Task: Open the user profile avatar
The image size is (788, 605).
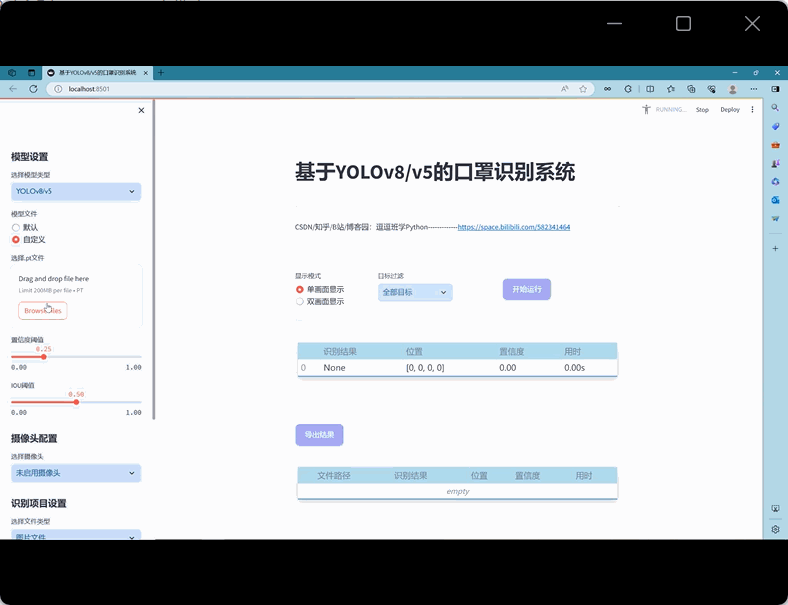Action: coord(732,89)
